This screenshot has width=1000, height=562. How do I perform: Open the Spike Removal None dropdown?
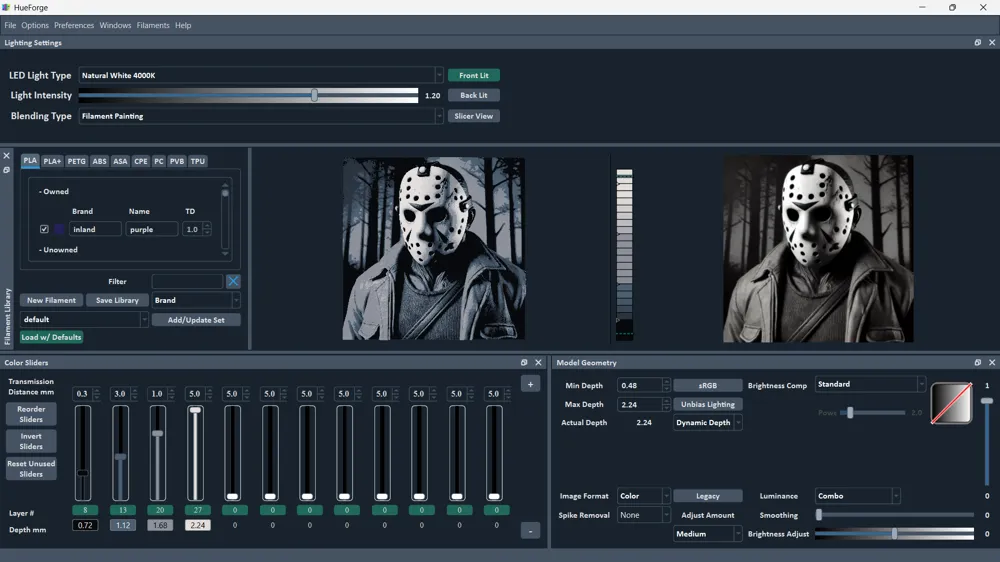coord(643,515)
